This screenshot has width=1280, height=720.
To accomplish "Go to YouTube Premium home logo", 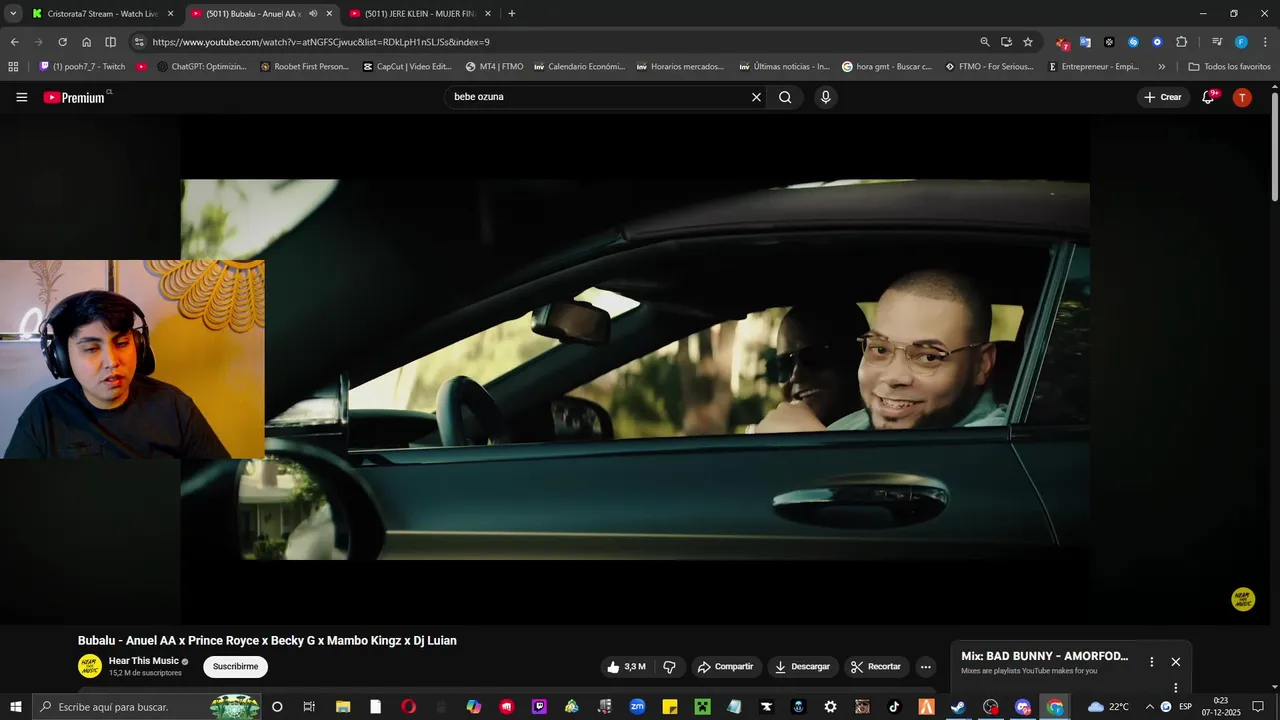I will click(76, 97).
